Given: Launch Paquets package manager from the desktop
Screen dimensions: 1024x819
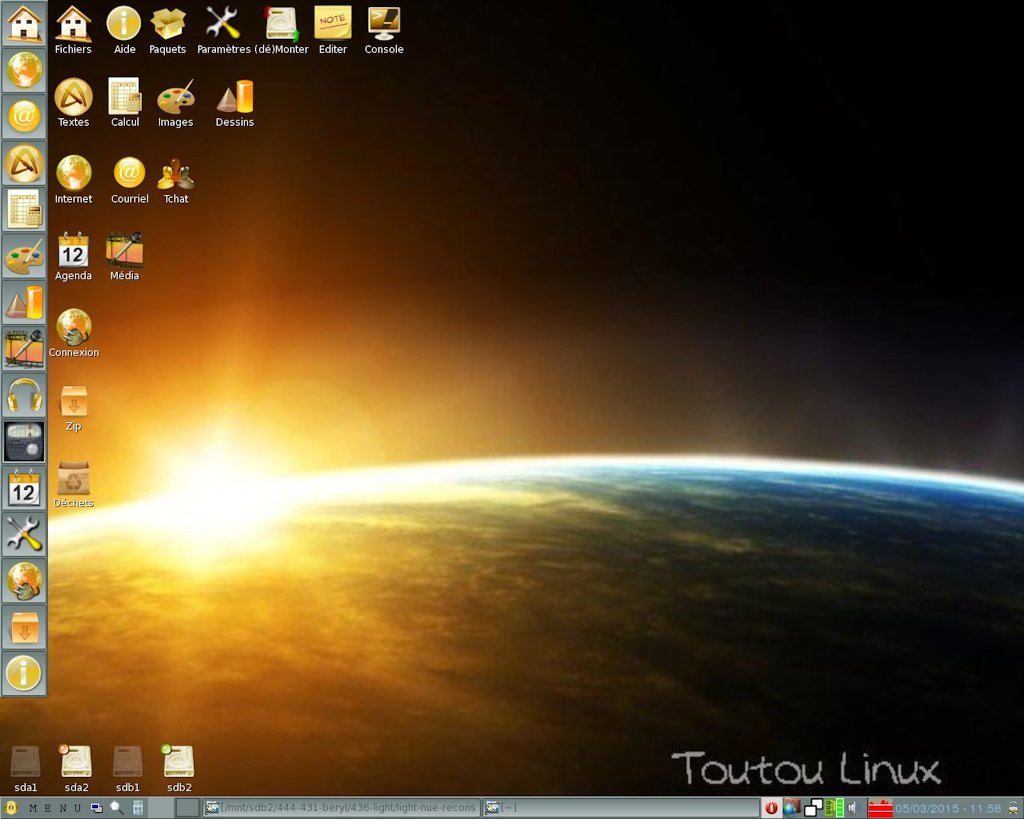Looking at the screenshot, I should (x=167, y=29).
